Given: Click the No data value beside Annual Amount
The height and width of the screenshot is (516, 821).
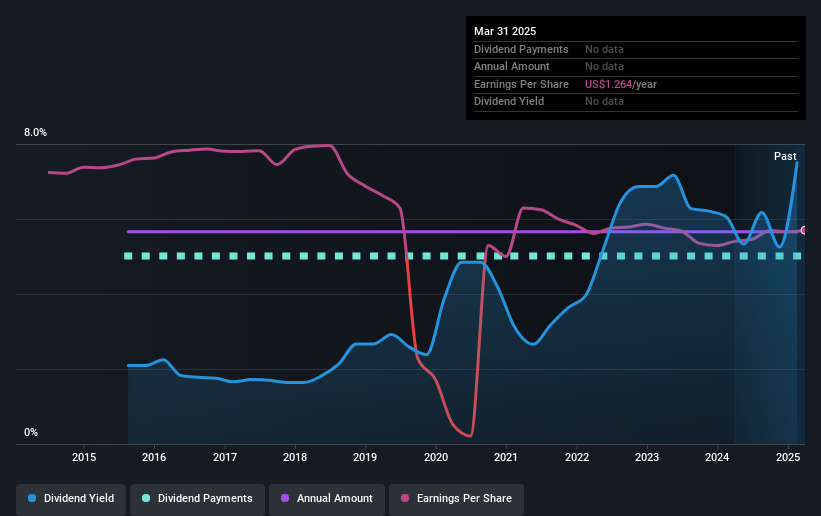Looking at the screenshot, I should point(604,67).
